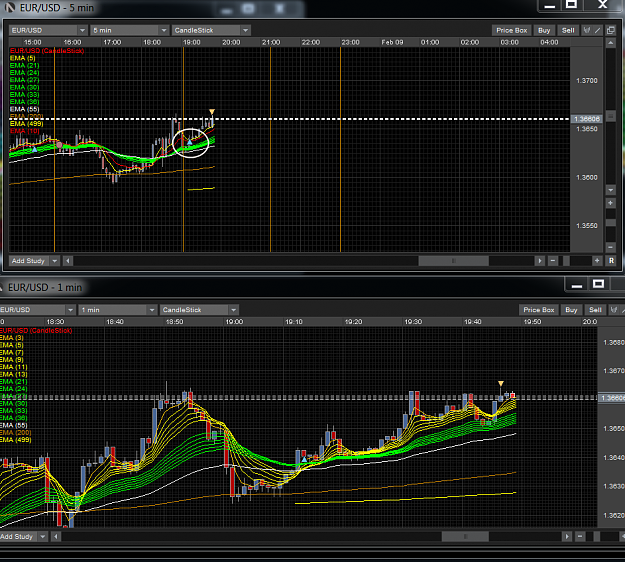
Task: Click time scroll left arrow in 1 min chart
Action: pos(56,536)
